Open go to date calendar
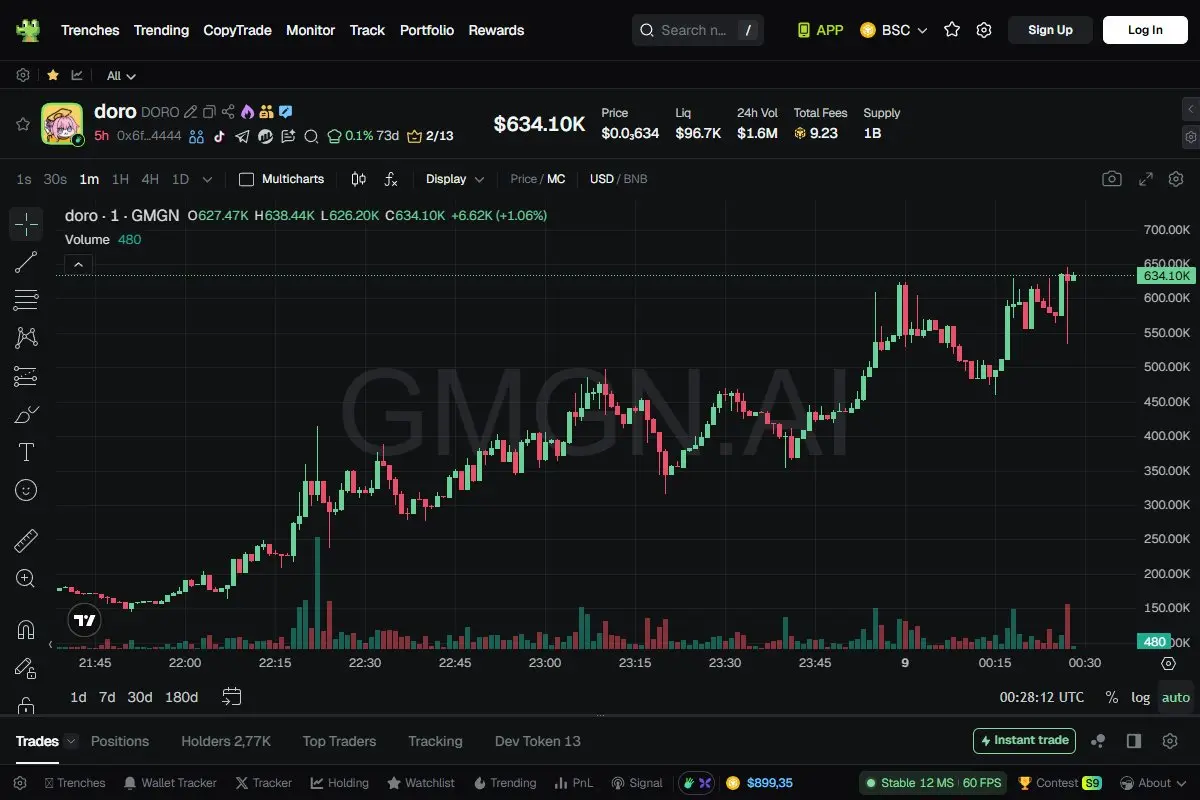The width and height of the screenshot is (1200, 800). [x=232, y=696]
